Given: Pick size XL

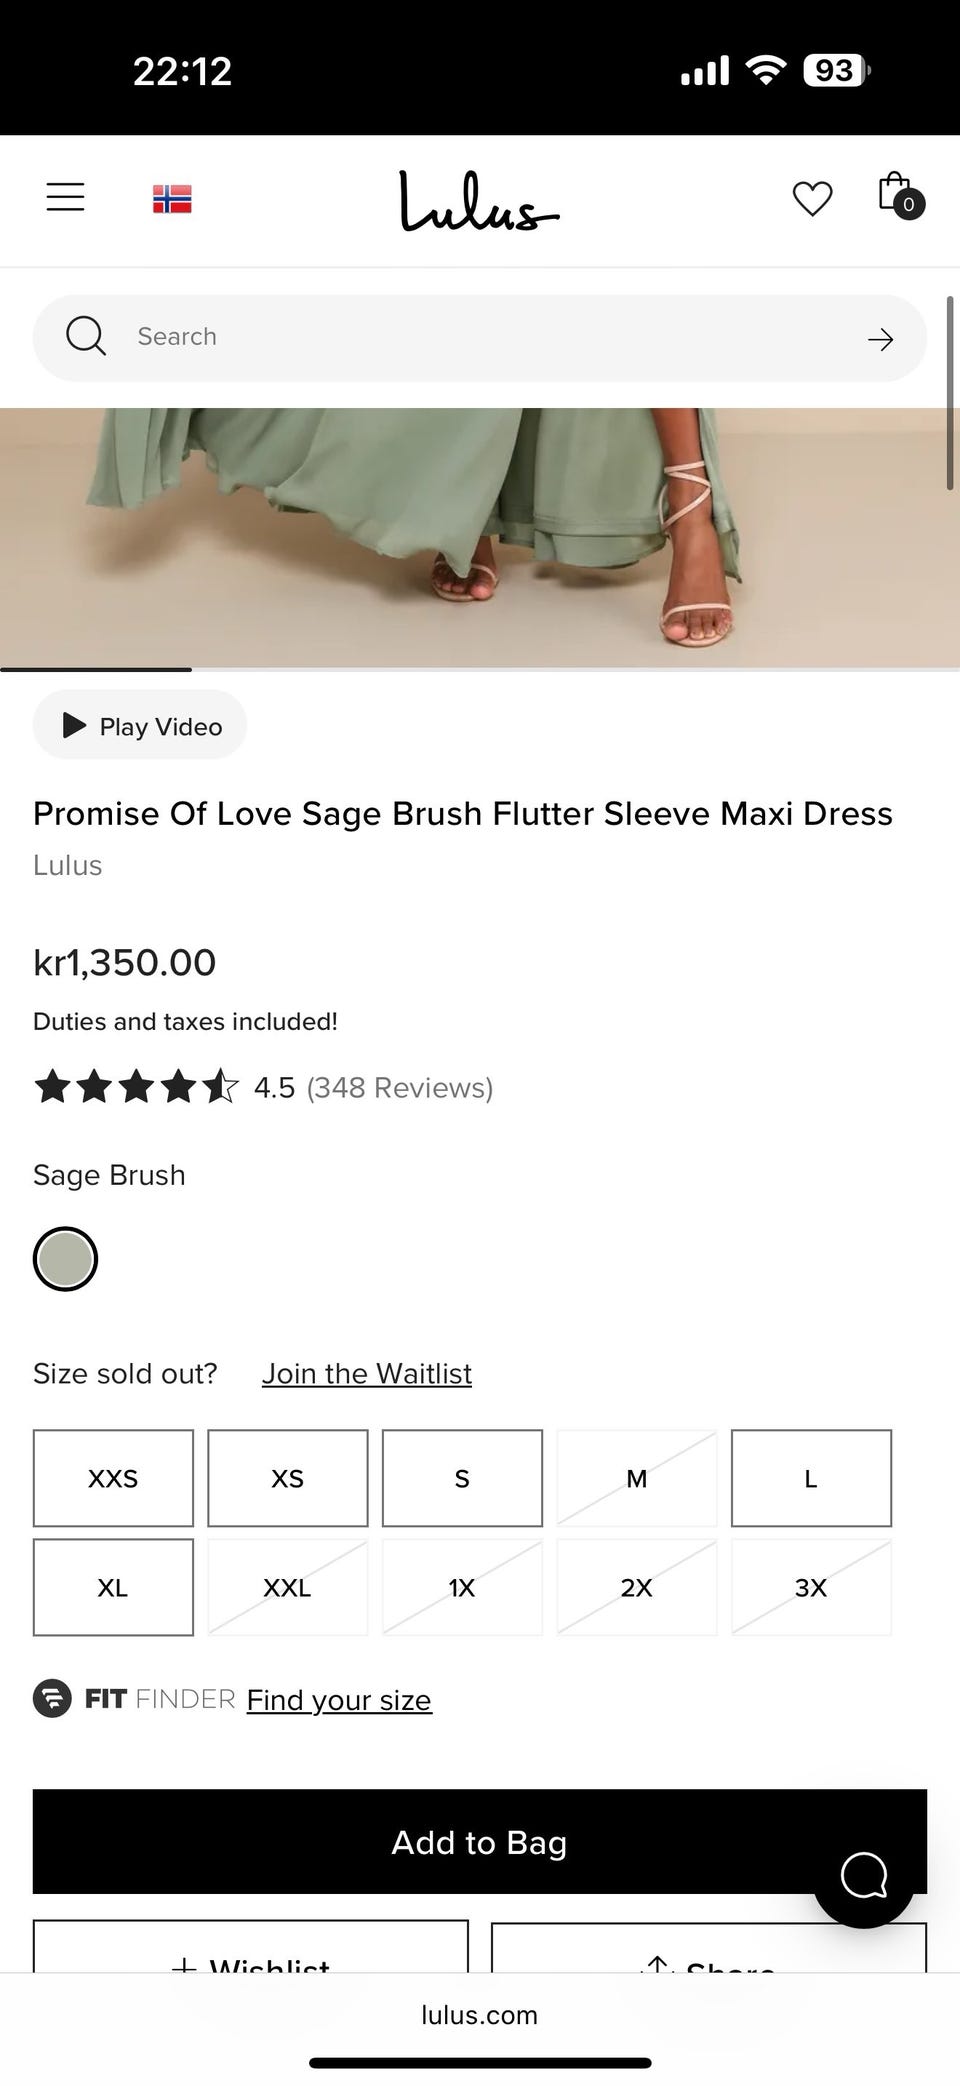Looking at the screenshot, I should click(113, 1588).
